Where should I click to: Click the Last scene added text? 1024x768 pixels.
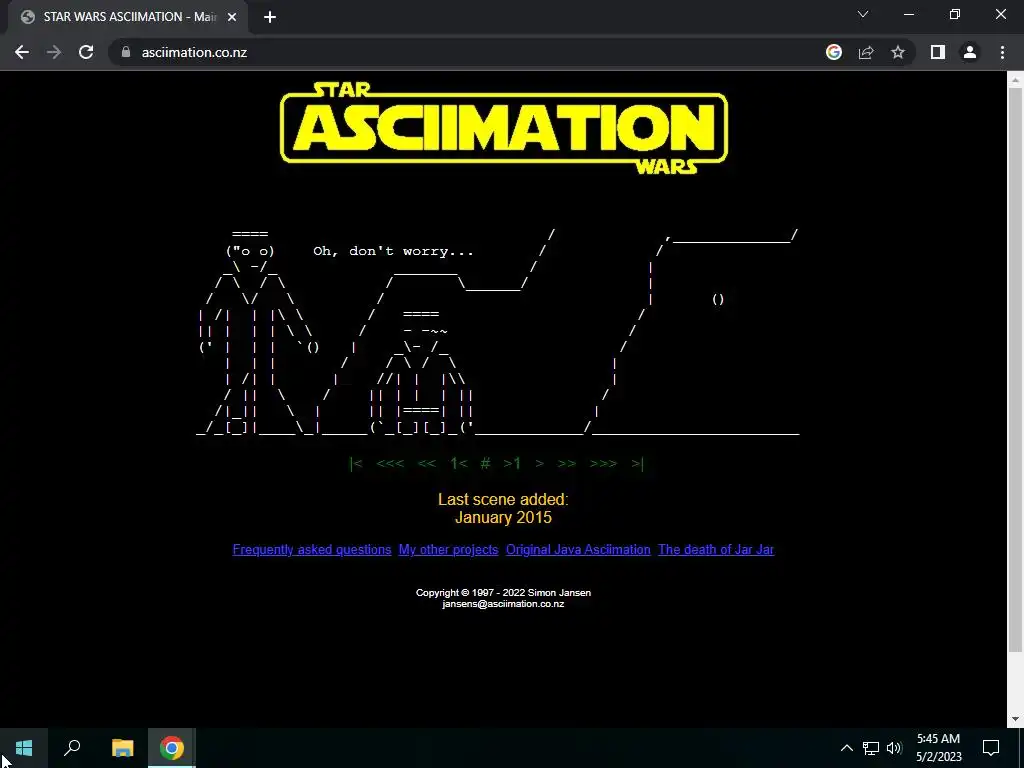[x=503, y=500]
